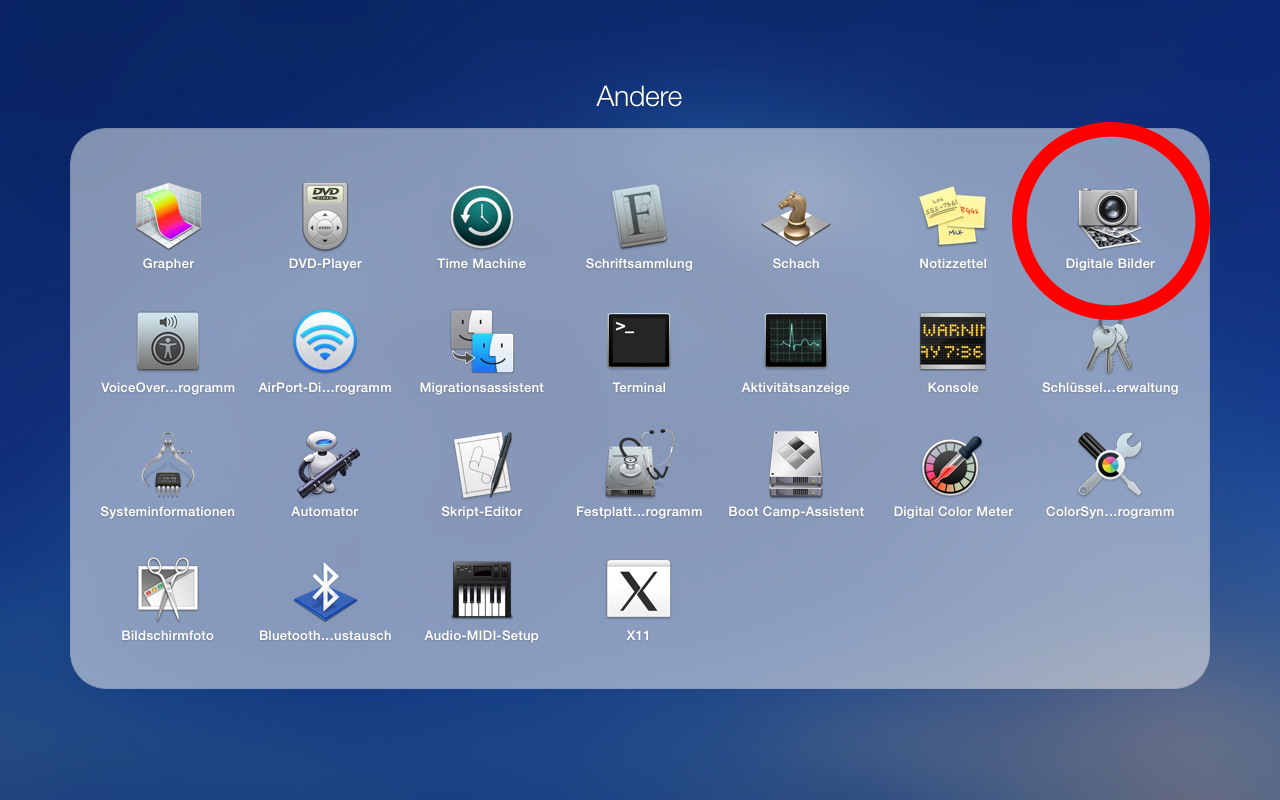1280x800 pixels.
Task: Launch Festplattendienstprogramm disk icon
Action: tap(638, 465)
